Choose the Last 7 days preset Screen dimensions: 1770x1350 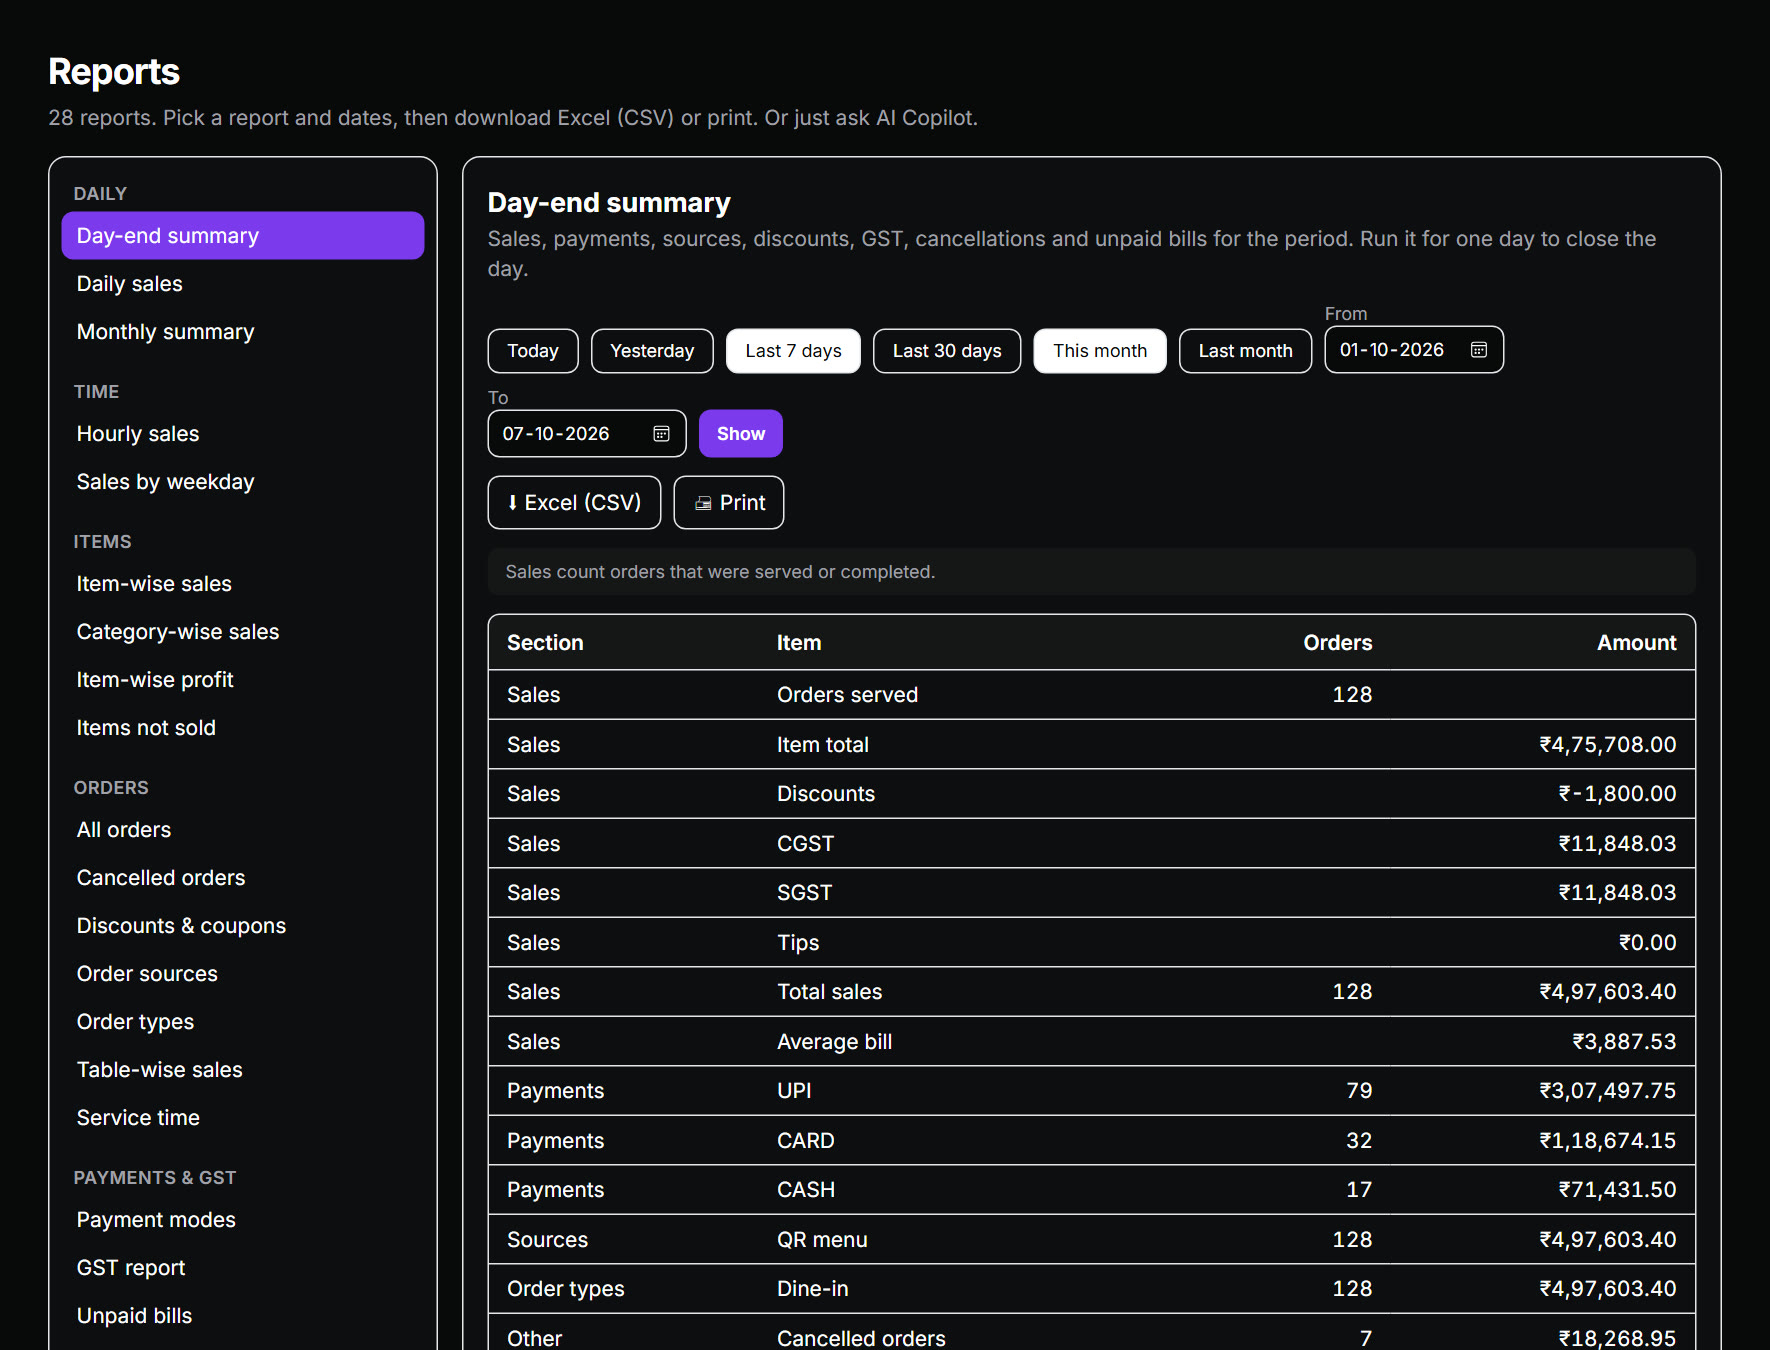click(x=793, y=351)
